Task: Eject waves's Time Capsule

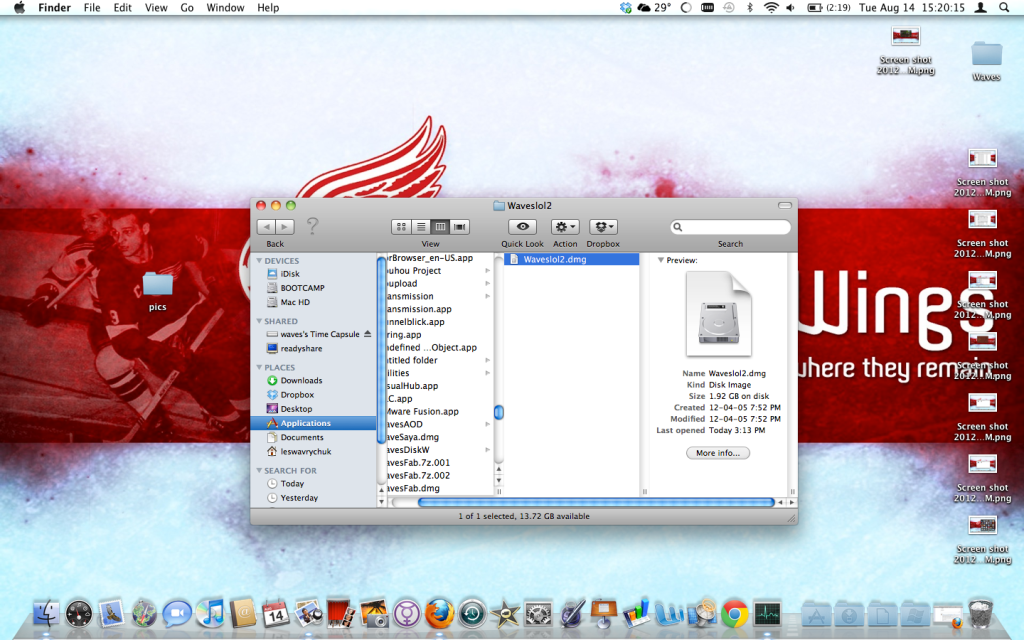Action: (368, 334)
